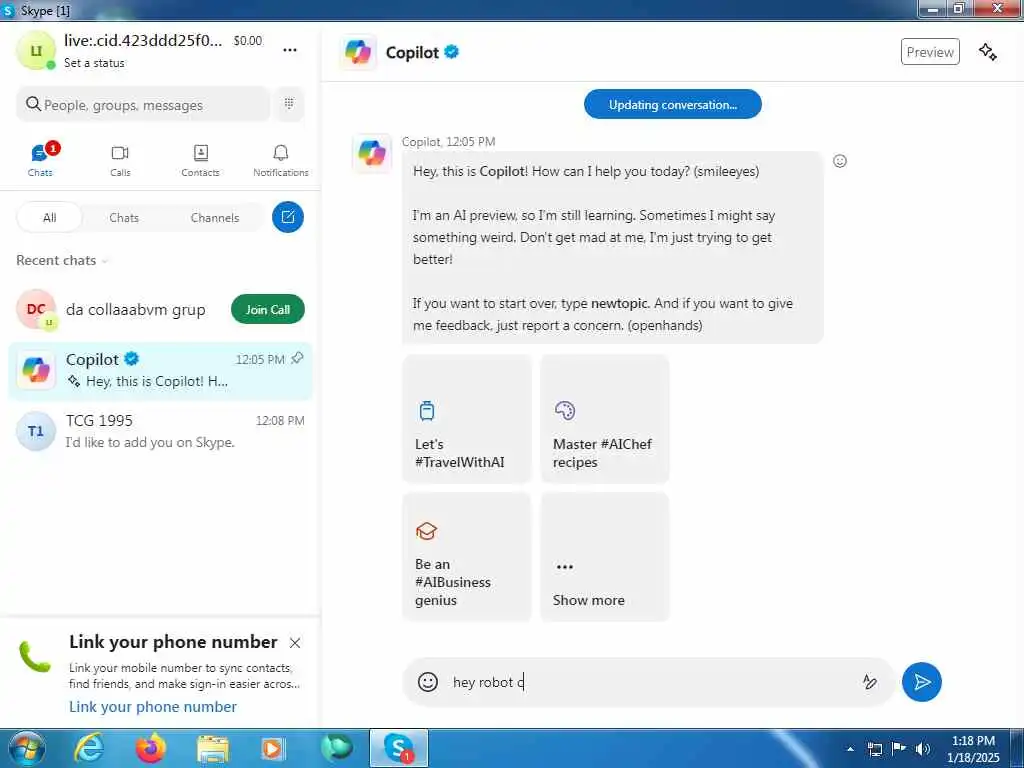The height and width of the screenshot is (768, 1024).
Task: Open file explorer from taskbar
Action: tap(212, 748)
